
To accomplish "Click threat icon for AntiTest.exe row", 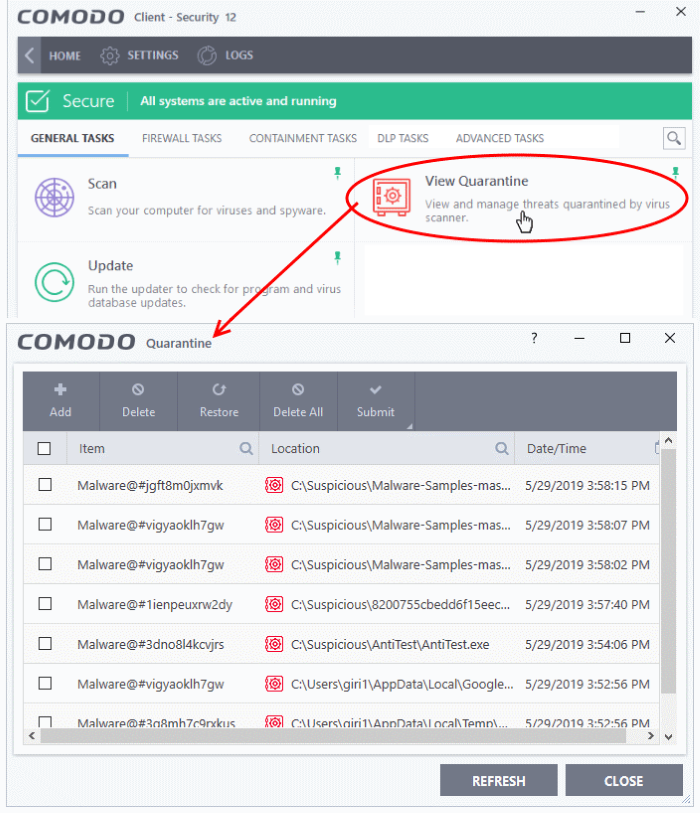I will (x=274, y=644).
